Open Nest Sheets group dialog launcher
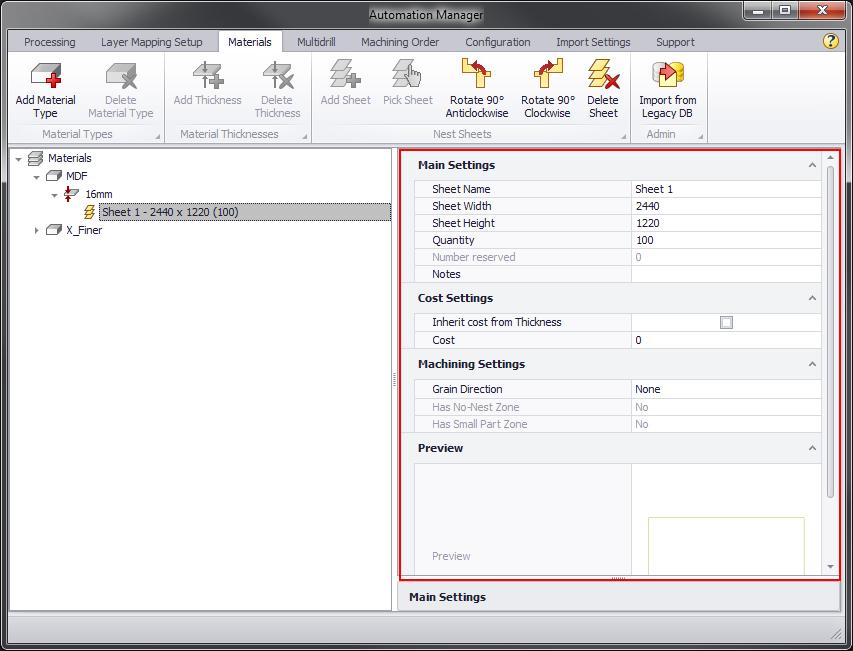The height and width of the screenshot is (651, 853). pyautogui.click(x=623, y=136)
